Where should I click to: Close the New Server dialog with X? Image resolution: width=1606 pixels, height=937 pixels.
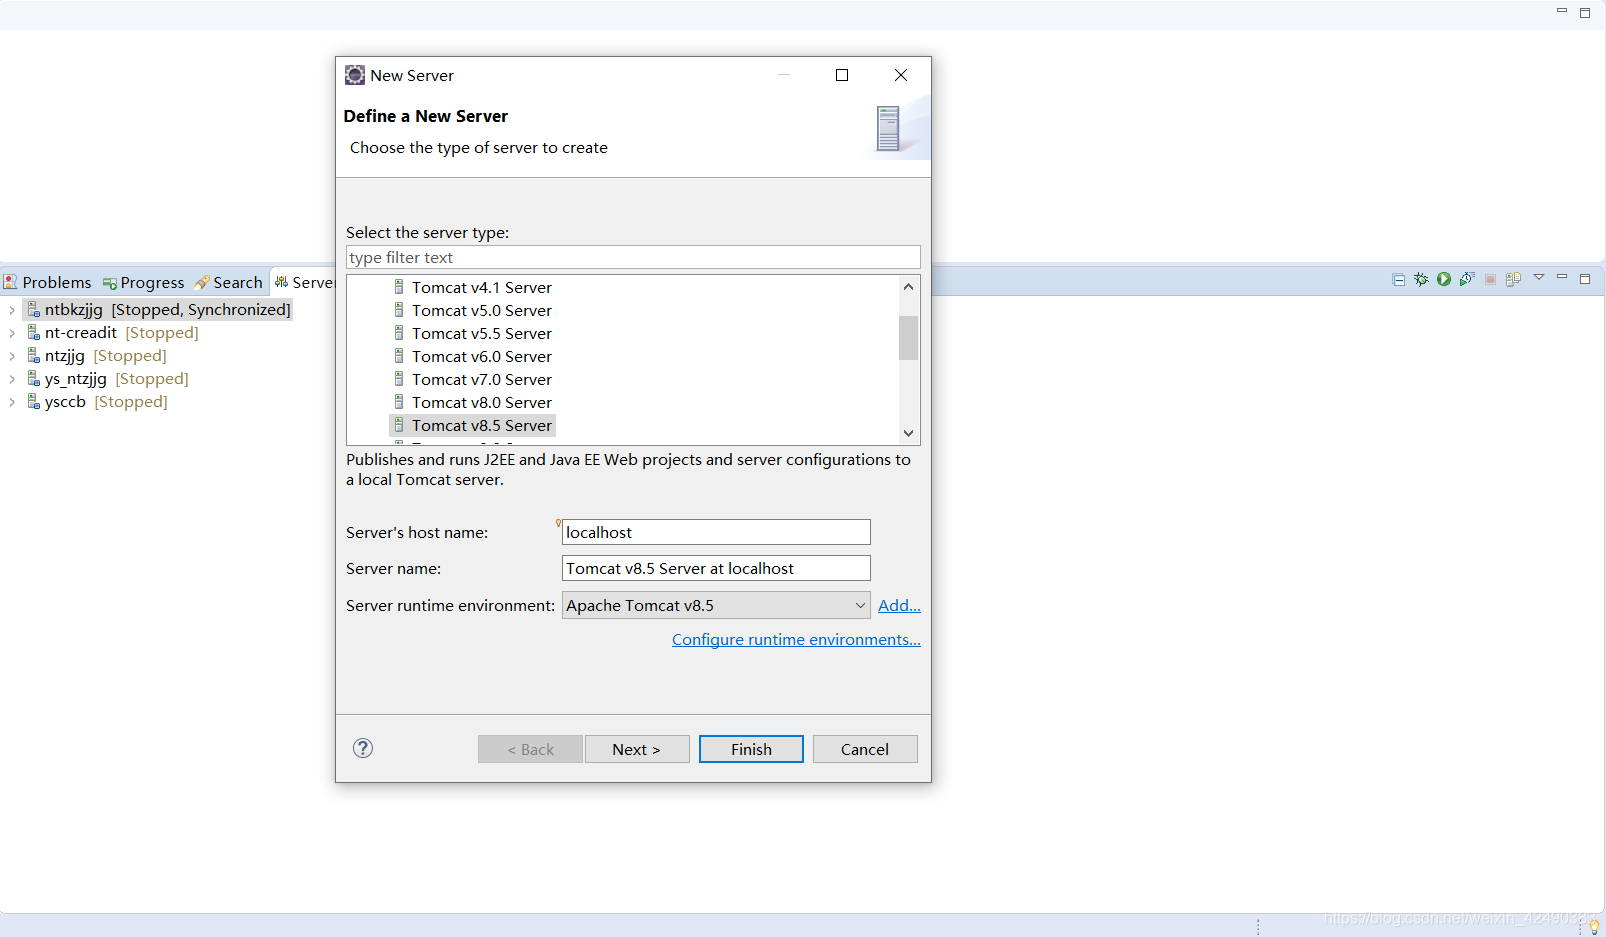point(901,75)
